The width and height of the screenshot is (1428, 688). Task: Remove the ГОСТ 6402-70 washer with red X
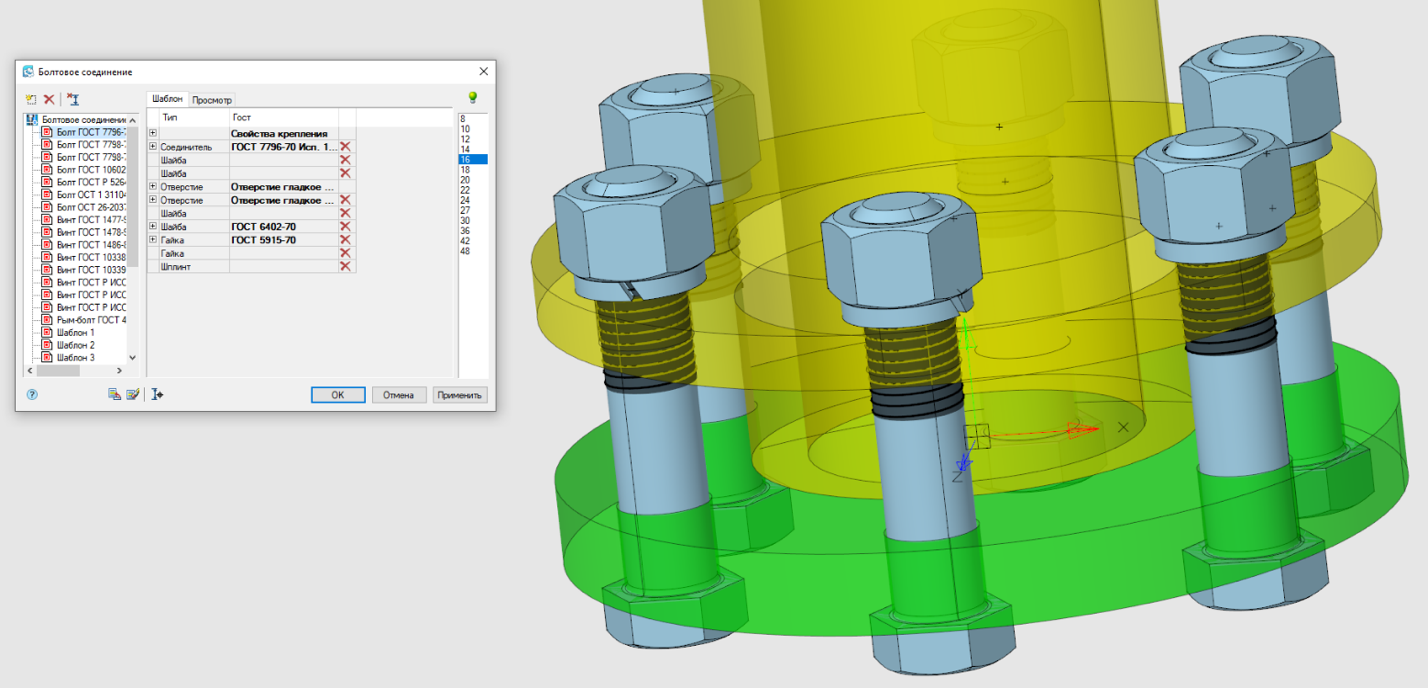[346, 227]
